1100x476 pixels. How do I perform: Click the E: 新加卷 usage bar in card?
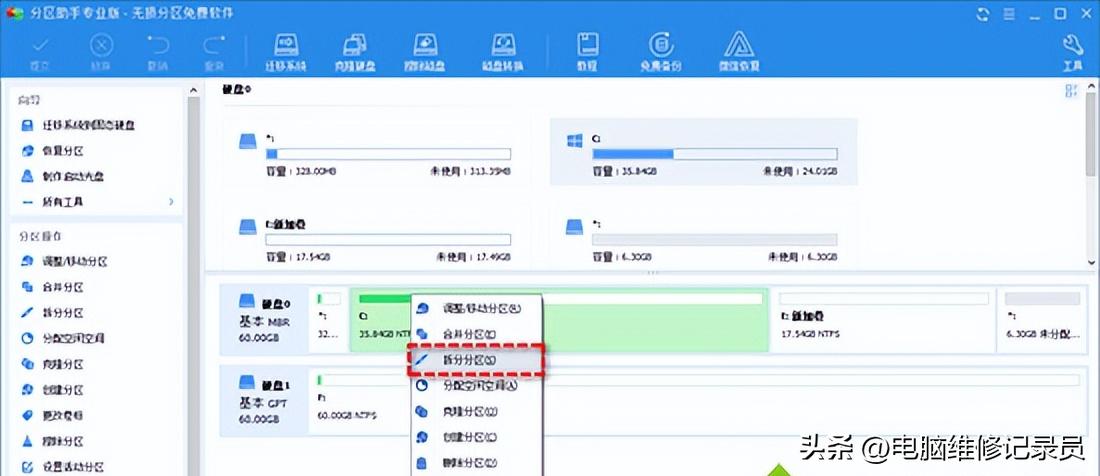388,240
